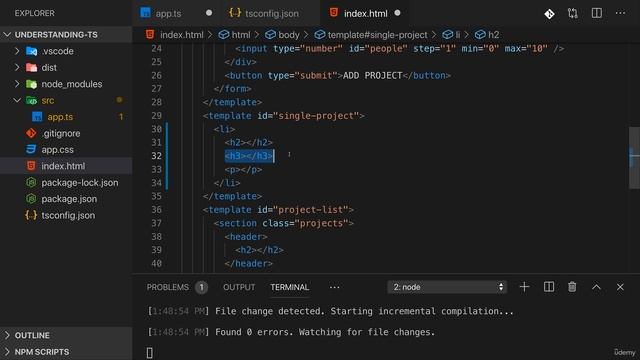Open the OUTPUT panel tab

pos(239,287)
